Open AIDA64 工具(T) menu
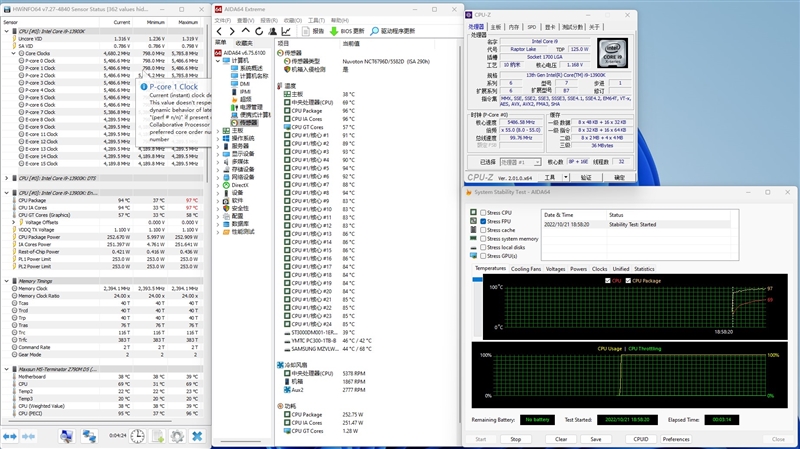Viewport: 800px width, 449px height. coord(316,20)
